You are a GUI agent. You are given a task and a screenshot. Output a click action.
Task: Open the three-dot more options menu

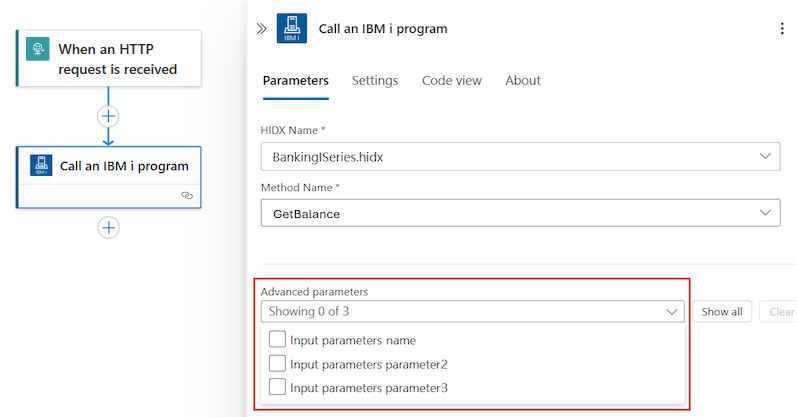pyautogui.click(x=782, y=29)
